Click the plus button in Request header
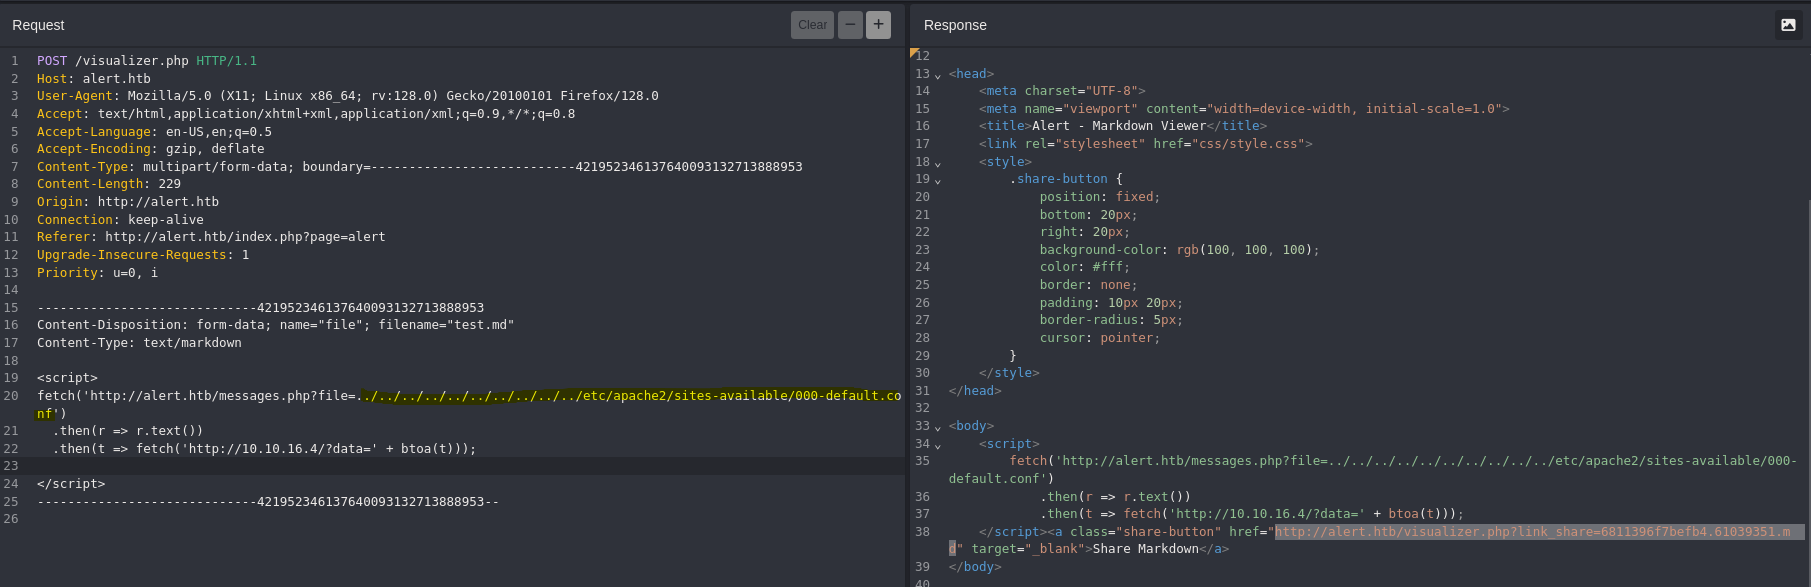Screen dimensions: 1811x587 878,25
